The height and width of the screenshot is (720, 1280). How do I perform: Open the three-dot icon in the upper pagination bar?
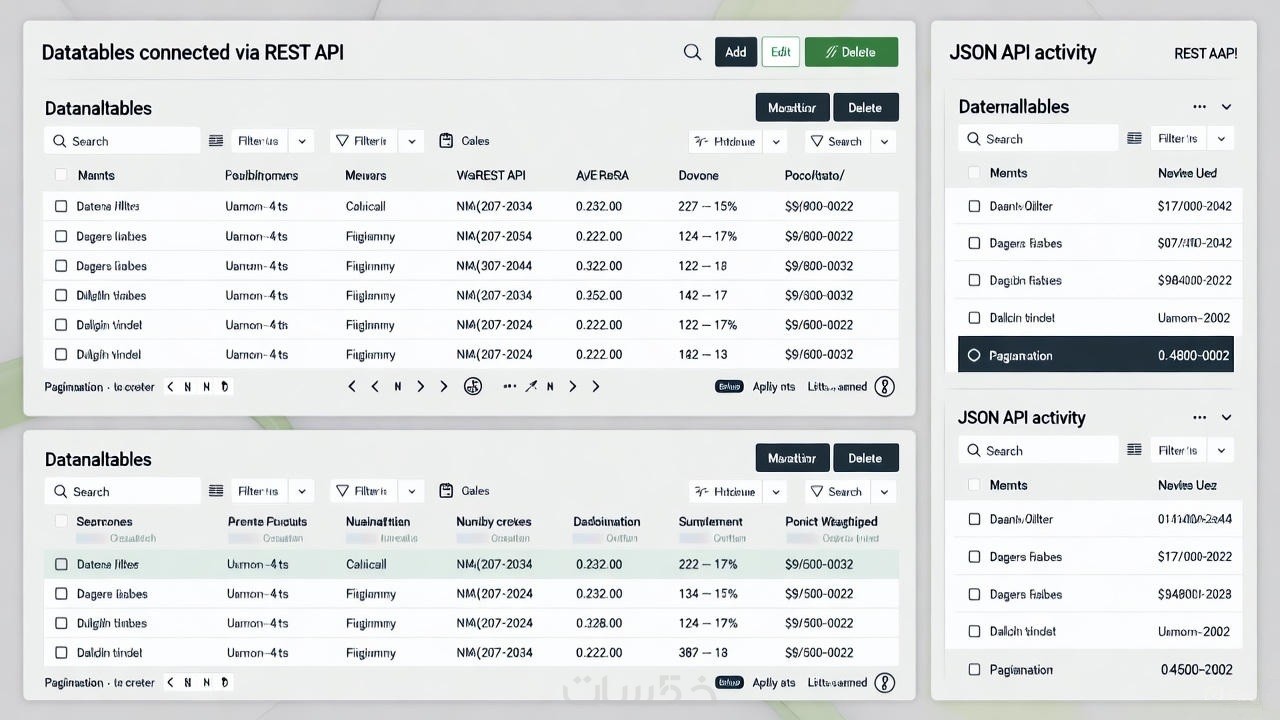coord(510,386)
